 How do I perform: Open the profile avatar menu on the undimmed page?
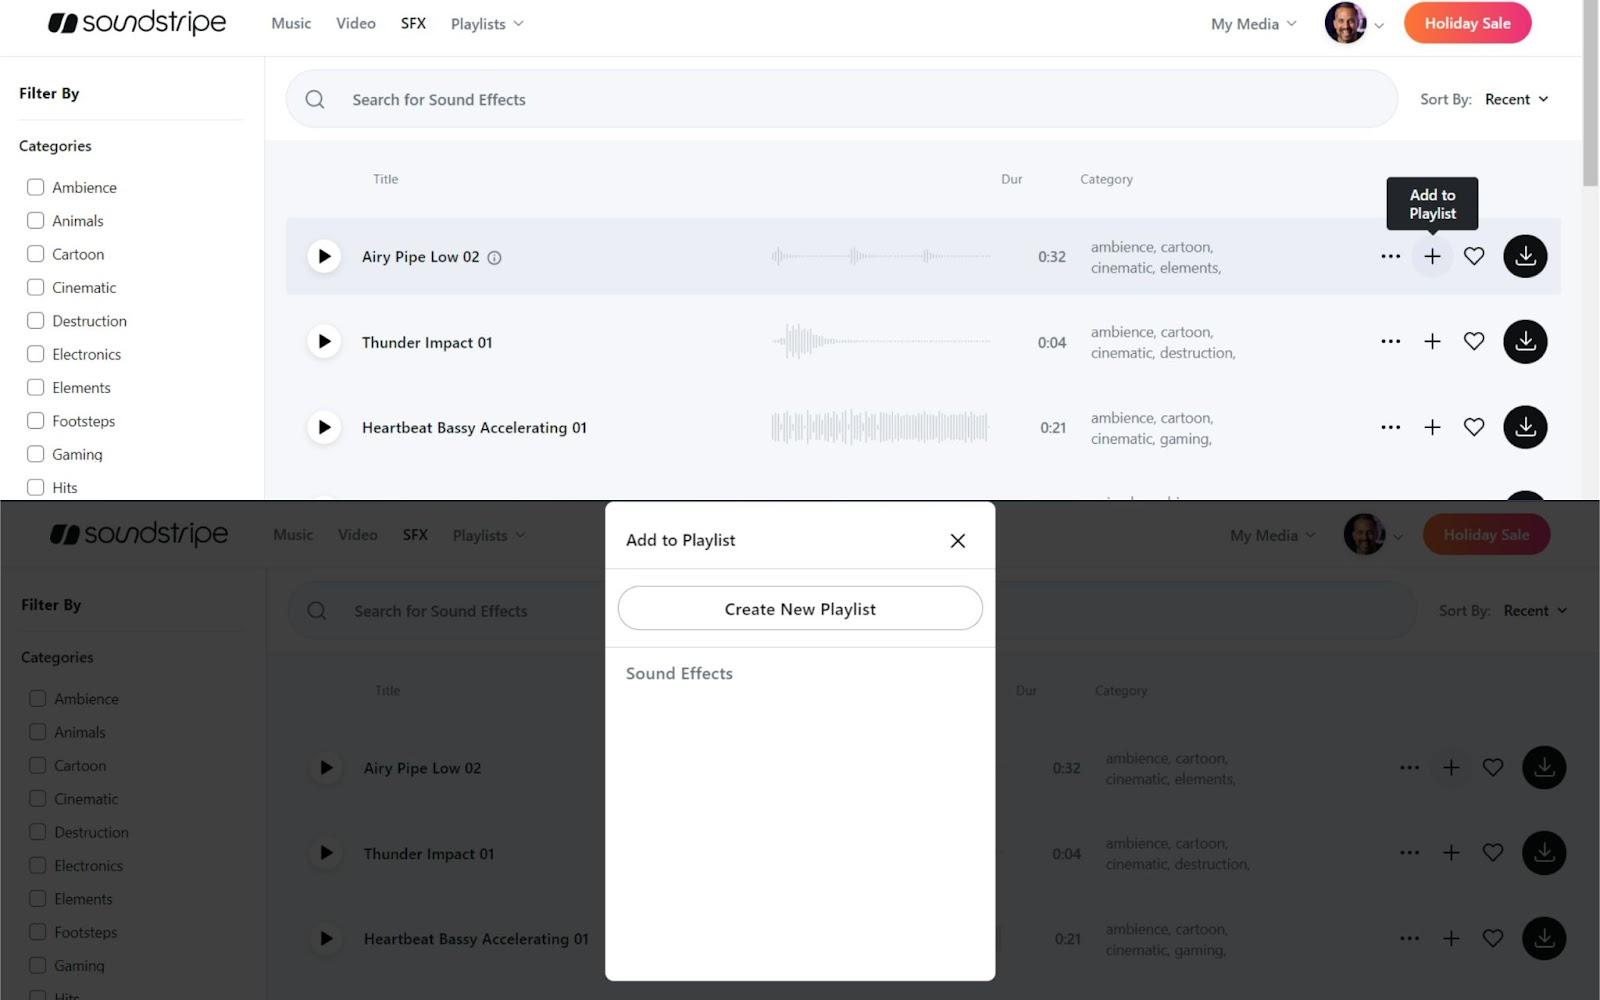pos(1354,23)
